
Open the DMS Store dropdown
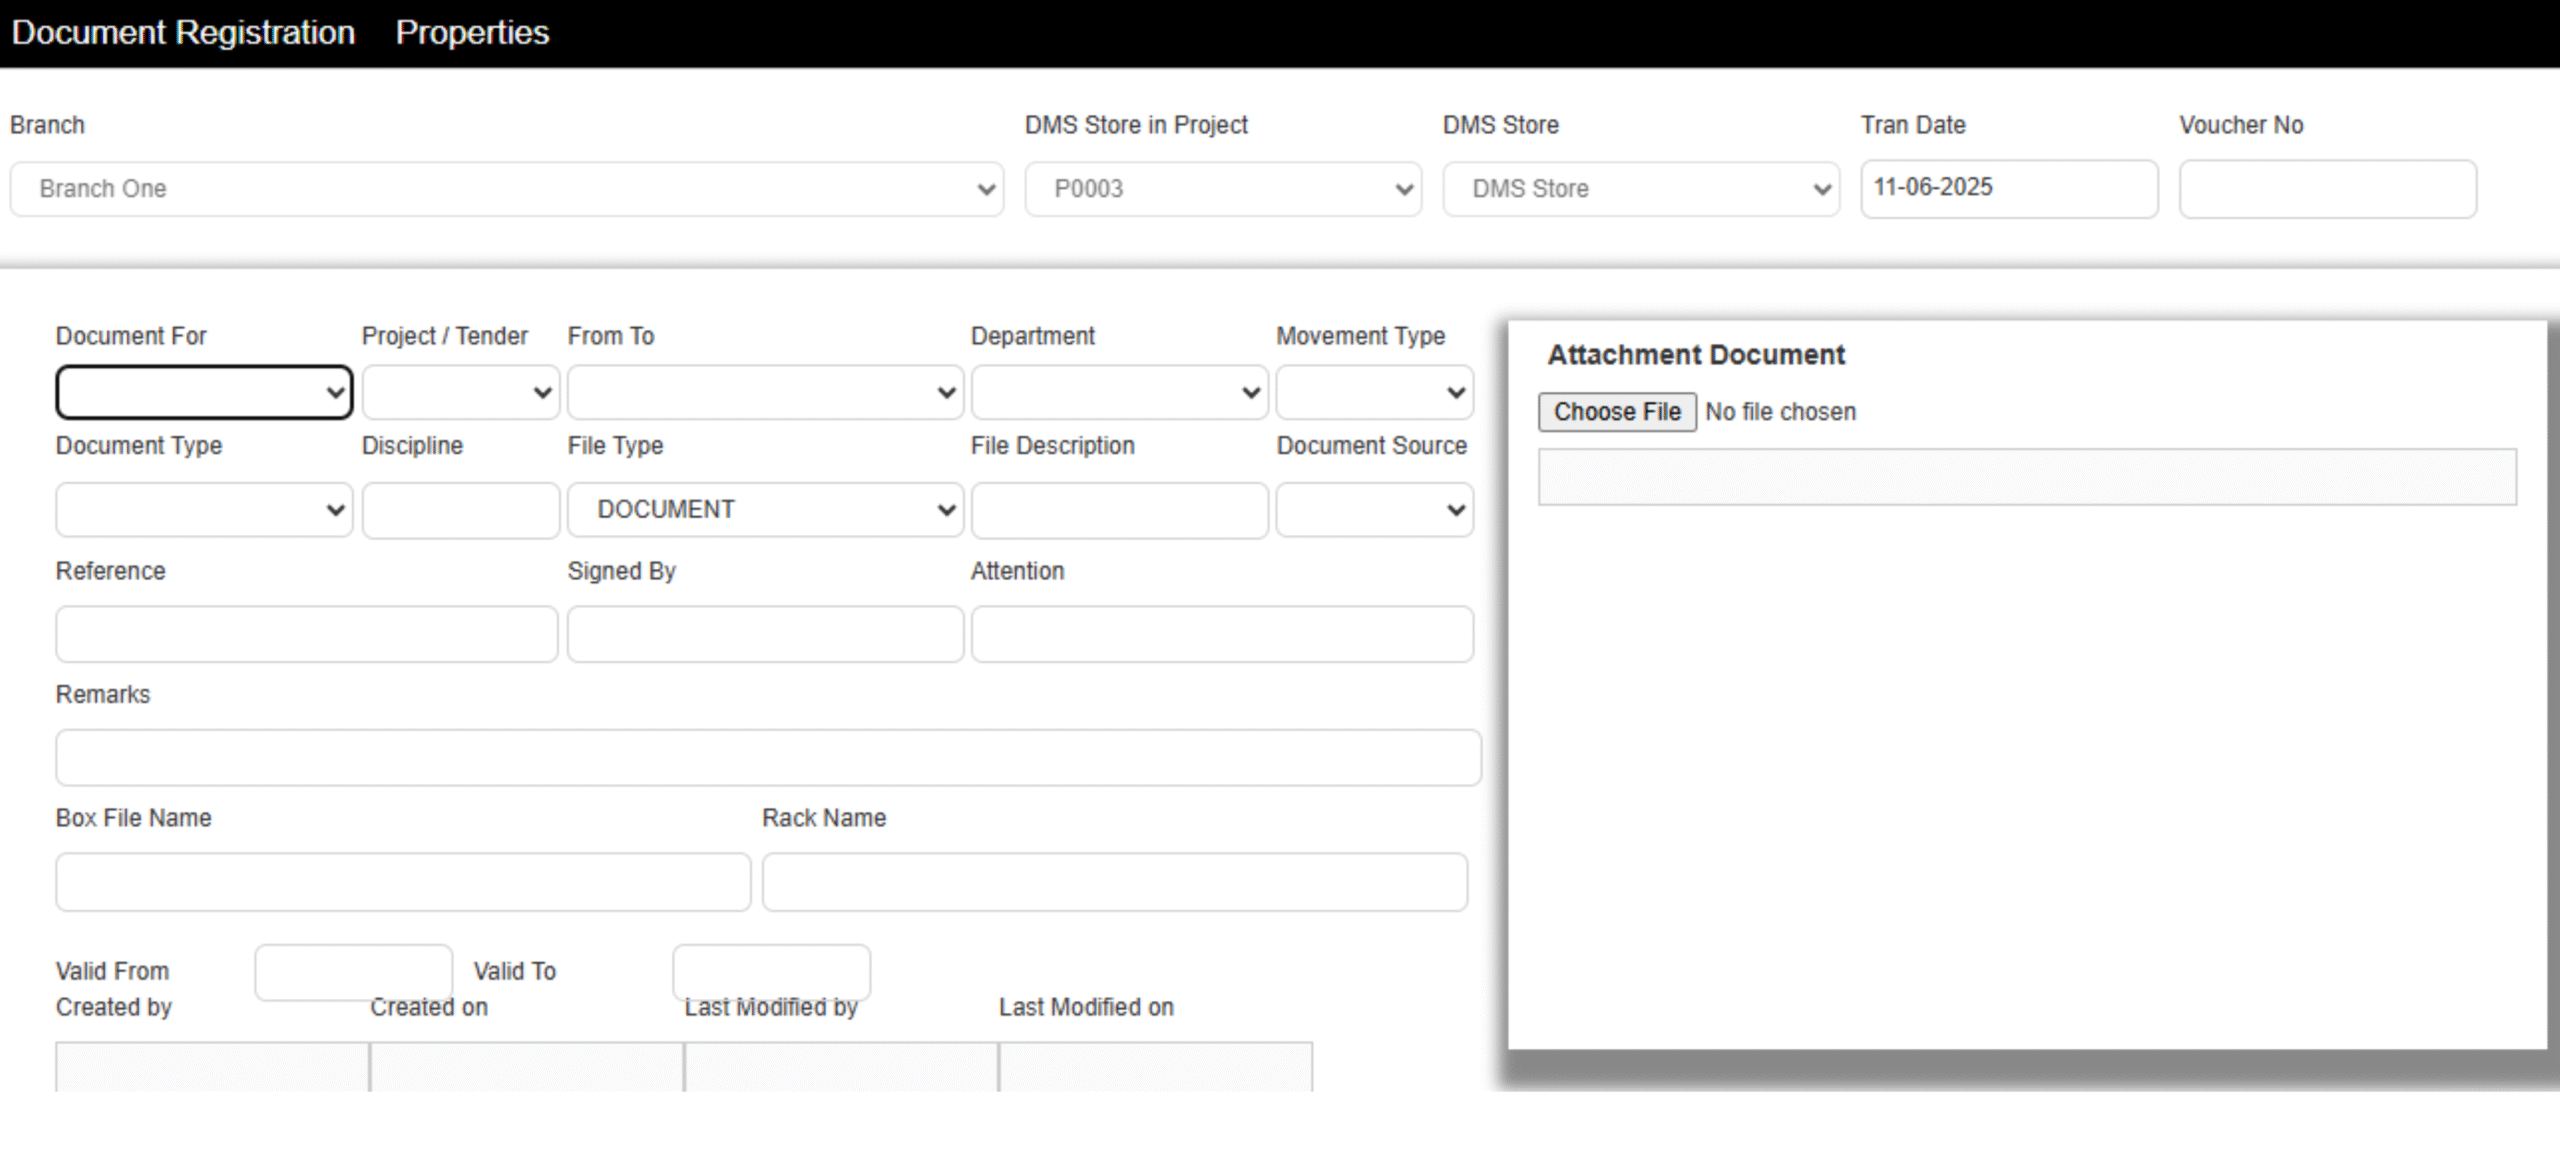pos(1640,189)
